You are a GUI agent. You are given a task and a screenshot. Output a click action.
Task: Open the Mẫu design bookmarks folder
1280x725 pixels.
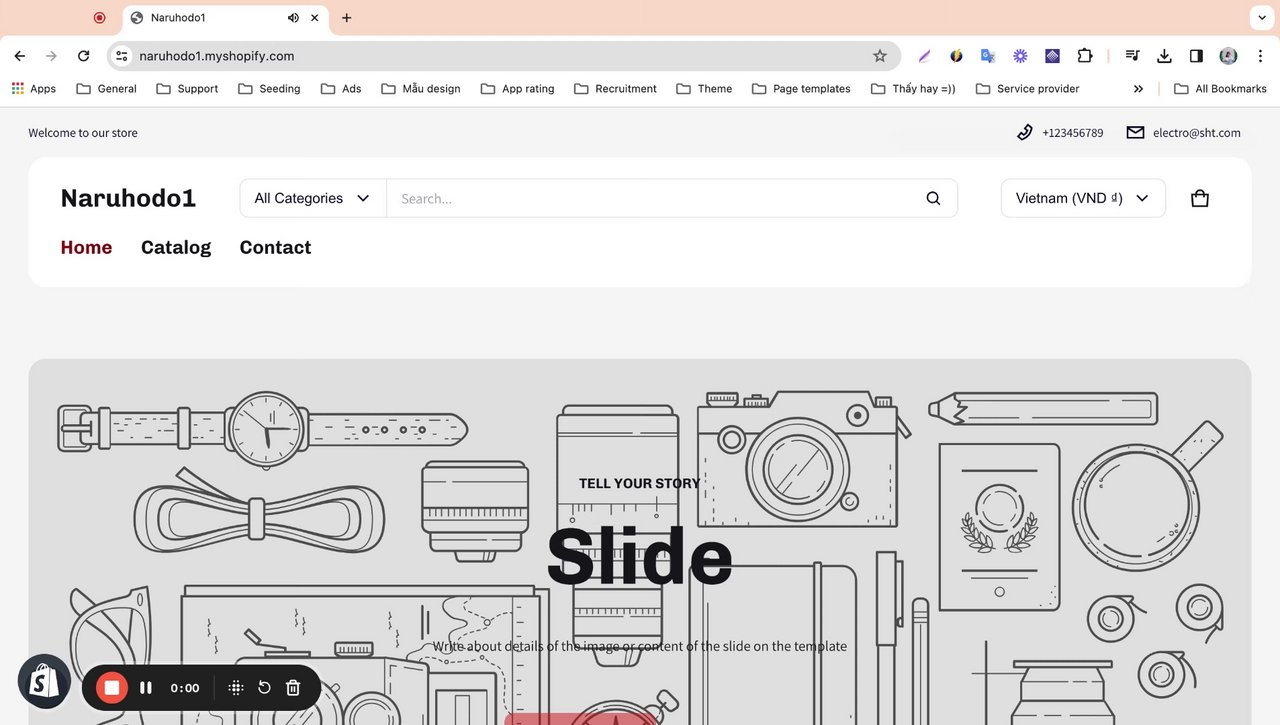pos(421,88)
